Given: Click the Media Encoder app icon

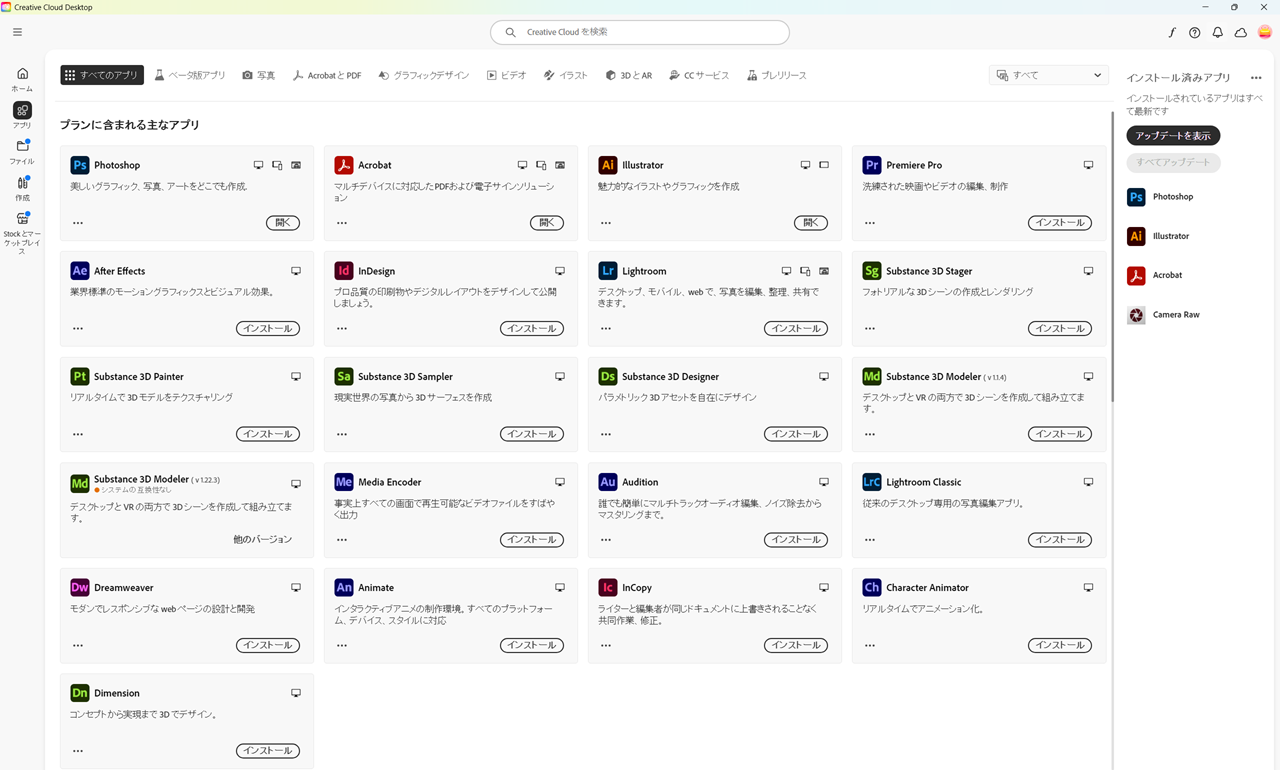Looking at the screenshot, I should tap(344, 482).
